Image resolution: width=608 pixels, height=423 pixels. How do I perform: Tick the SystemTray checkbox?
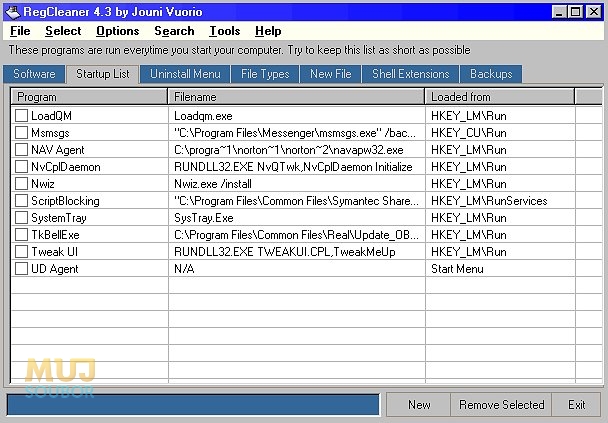pyautogui.click(x=21, y=218)
